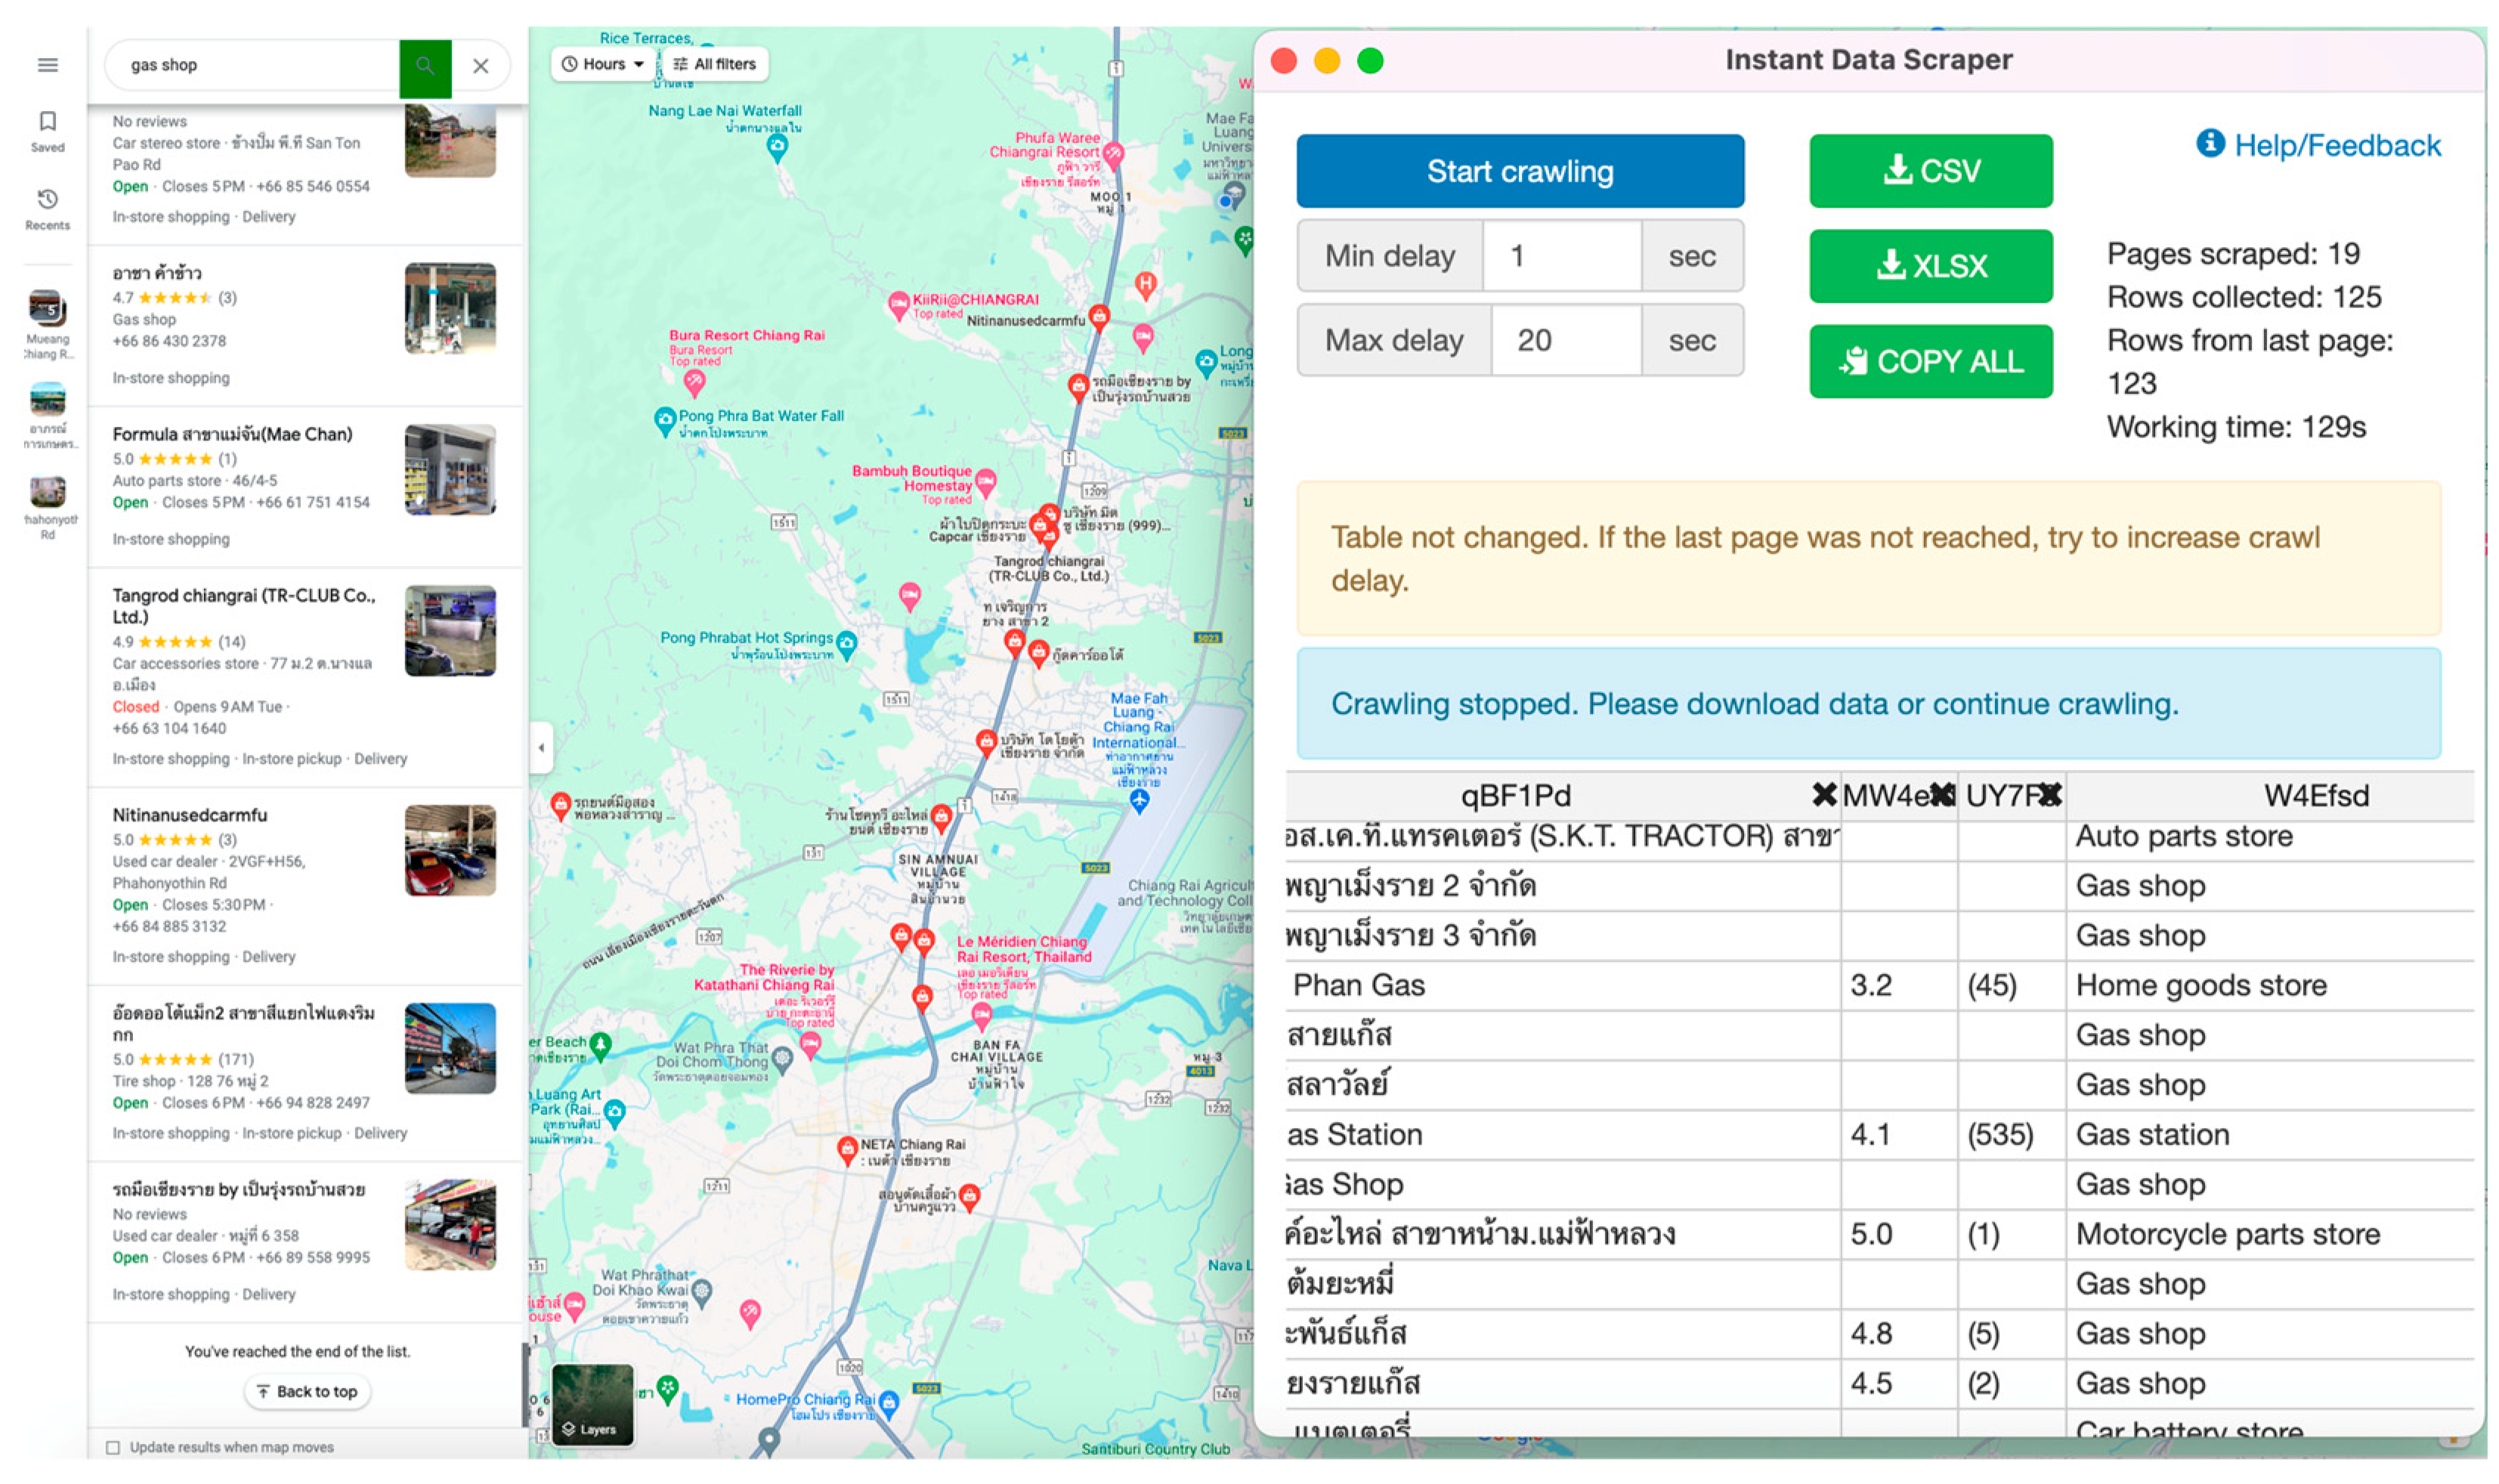Download data as CSV
This screenshot has width=2499, height=1484.
click(x=1930, y=171)
